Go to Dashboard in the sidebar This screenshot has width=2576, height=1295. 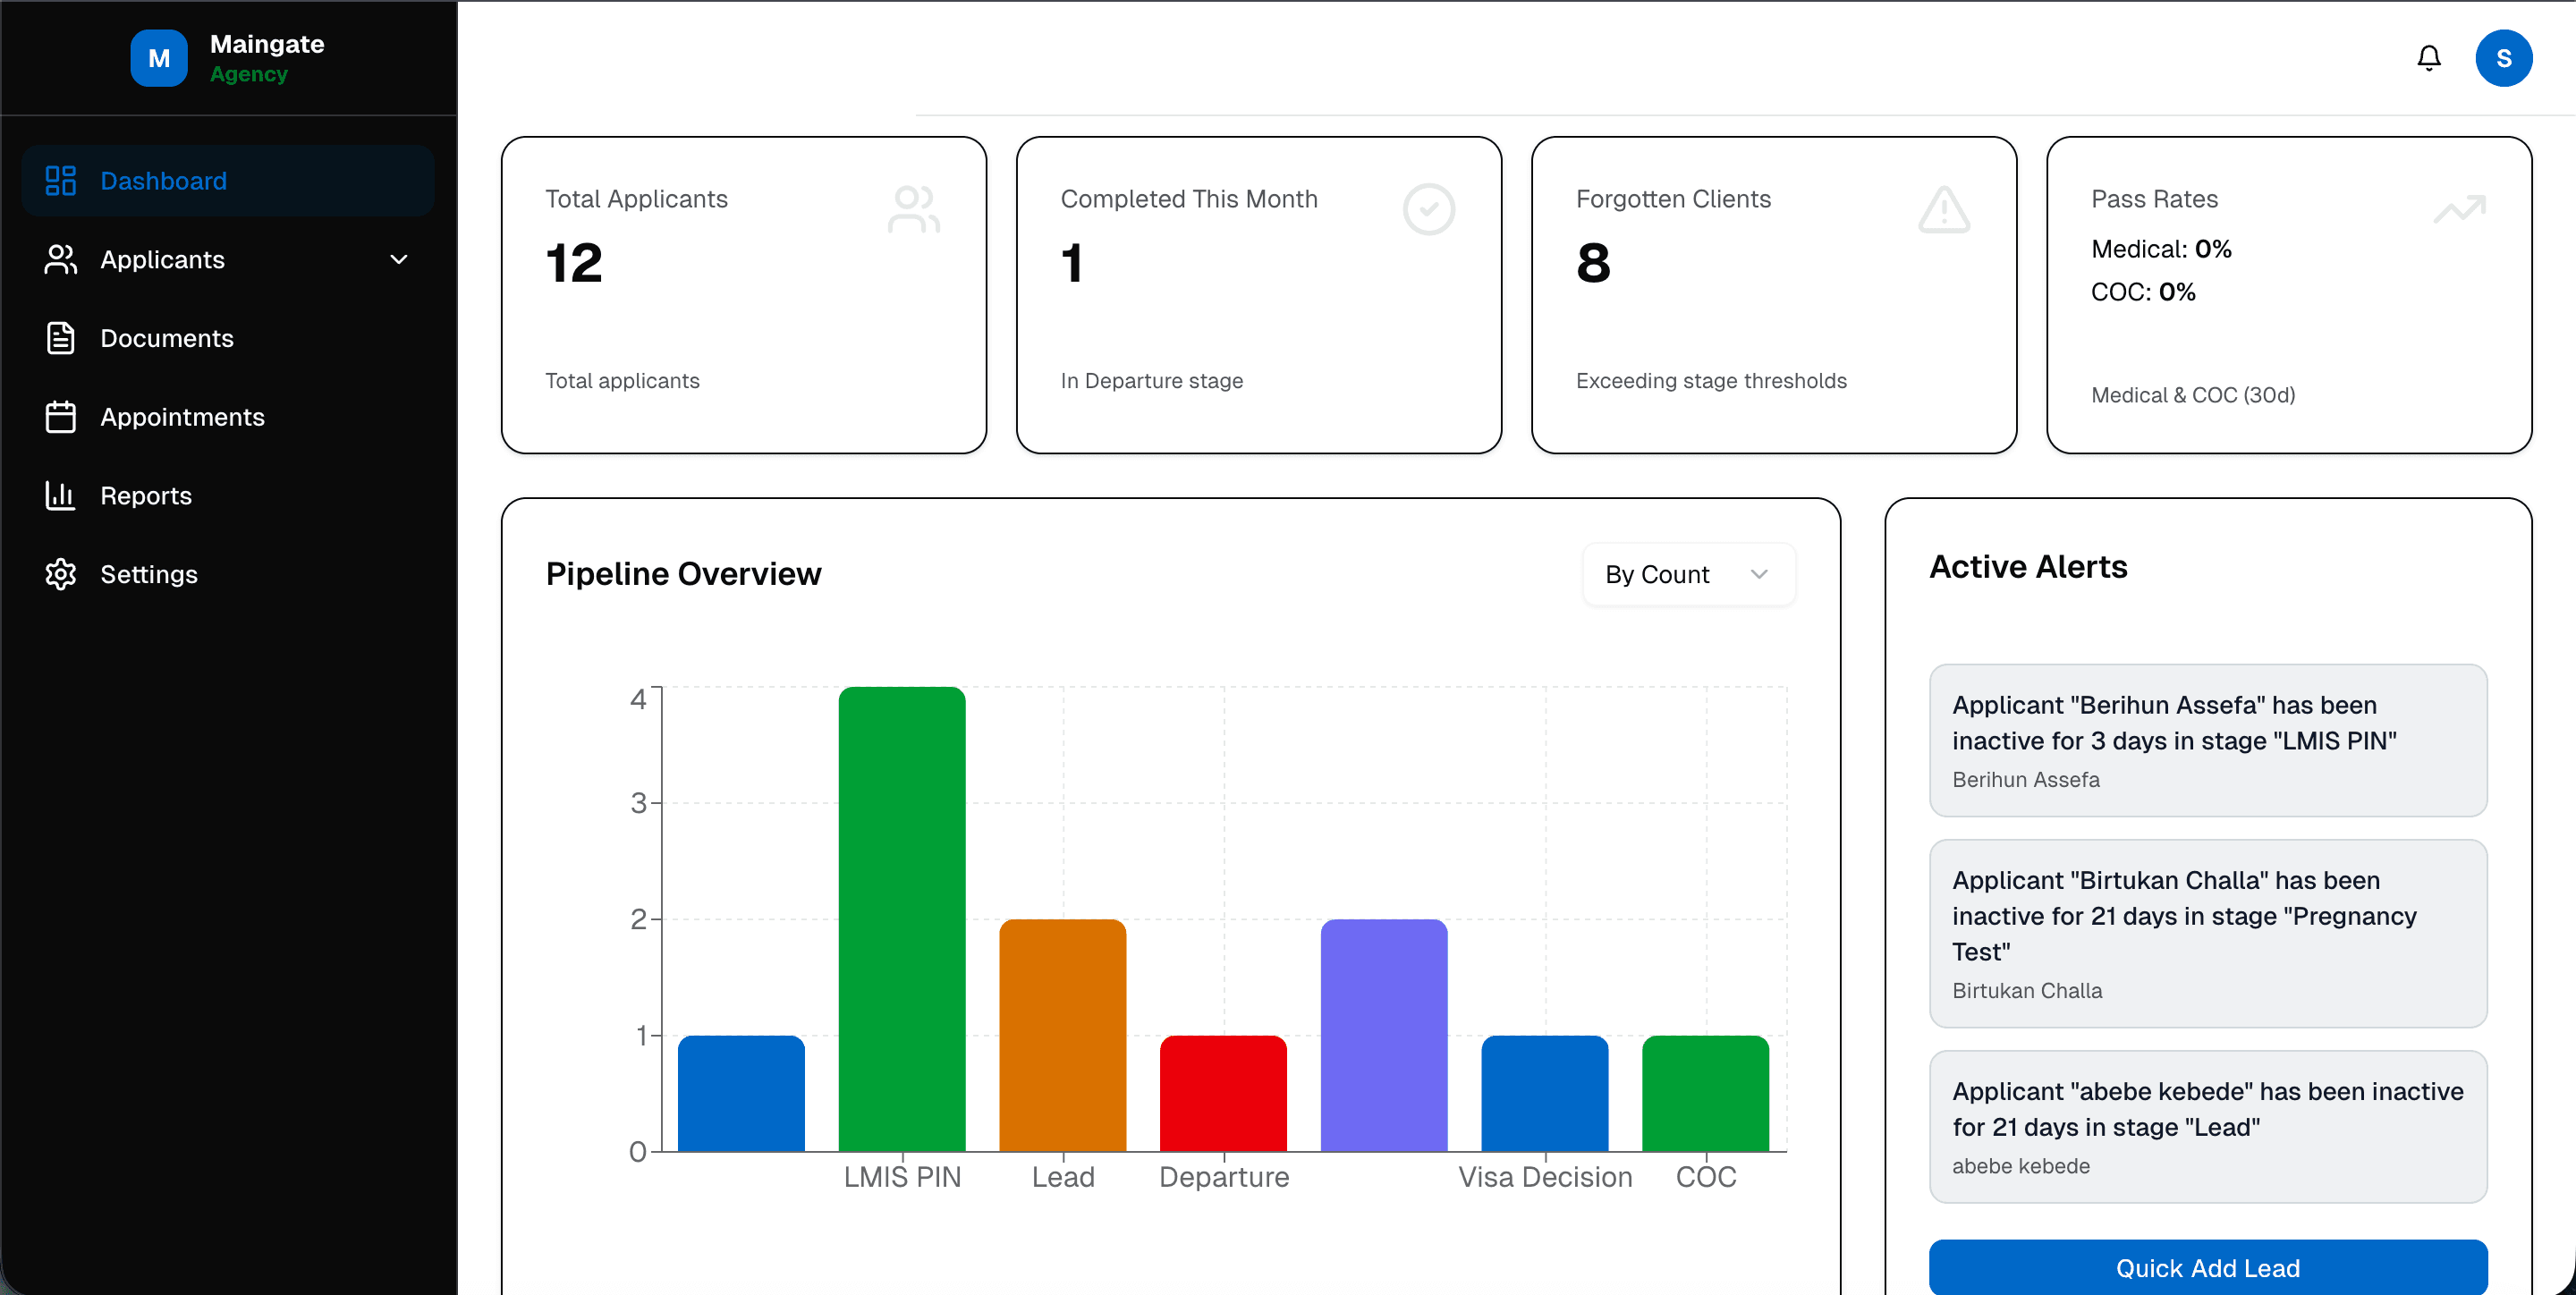point(228,181)
